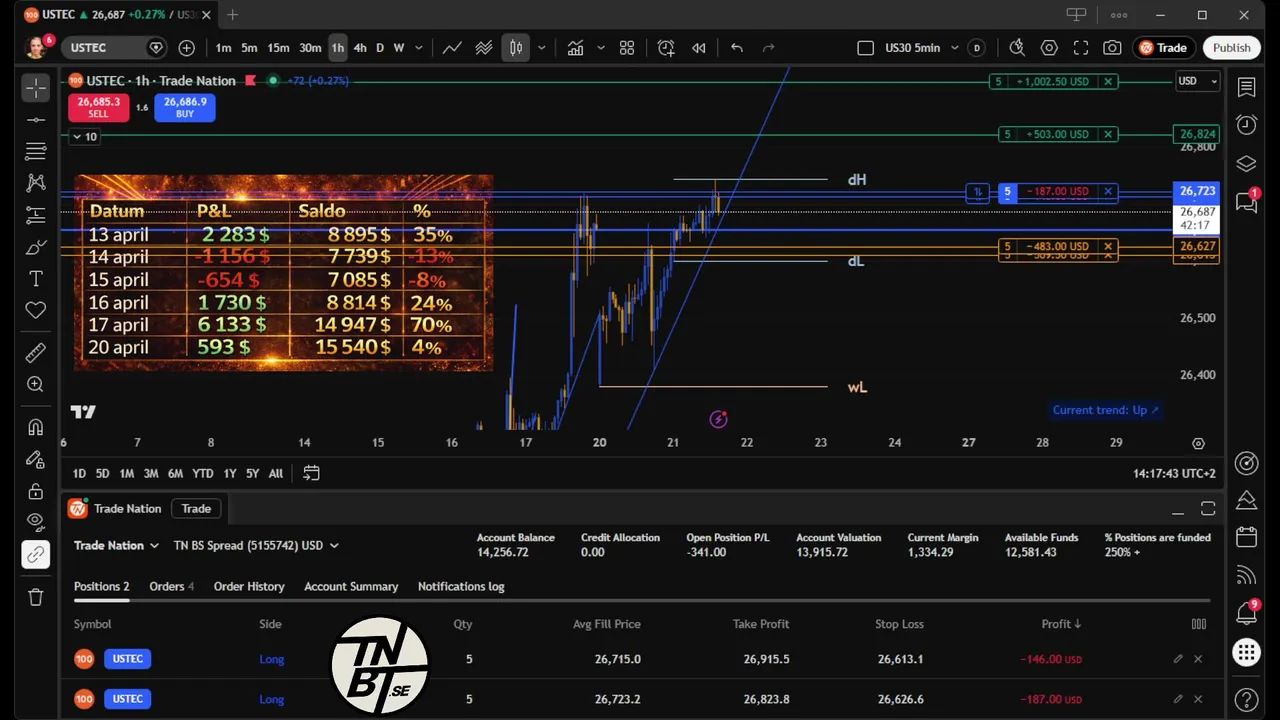Open quick search magnifier
Screen dimensions: 1280x720
(x=1017, y=48)
